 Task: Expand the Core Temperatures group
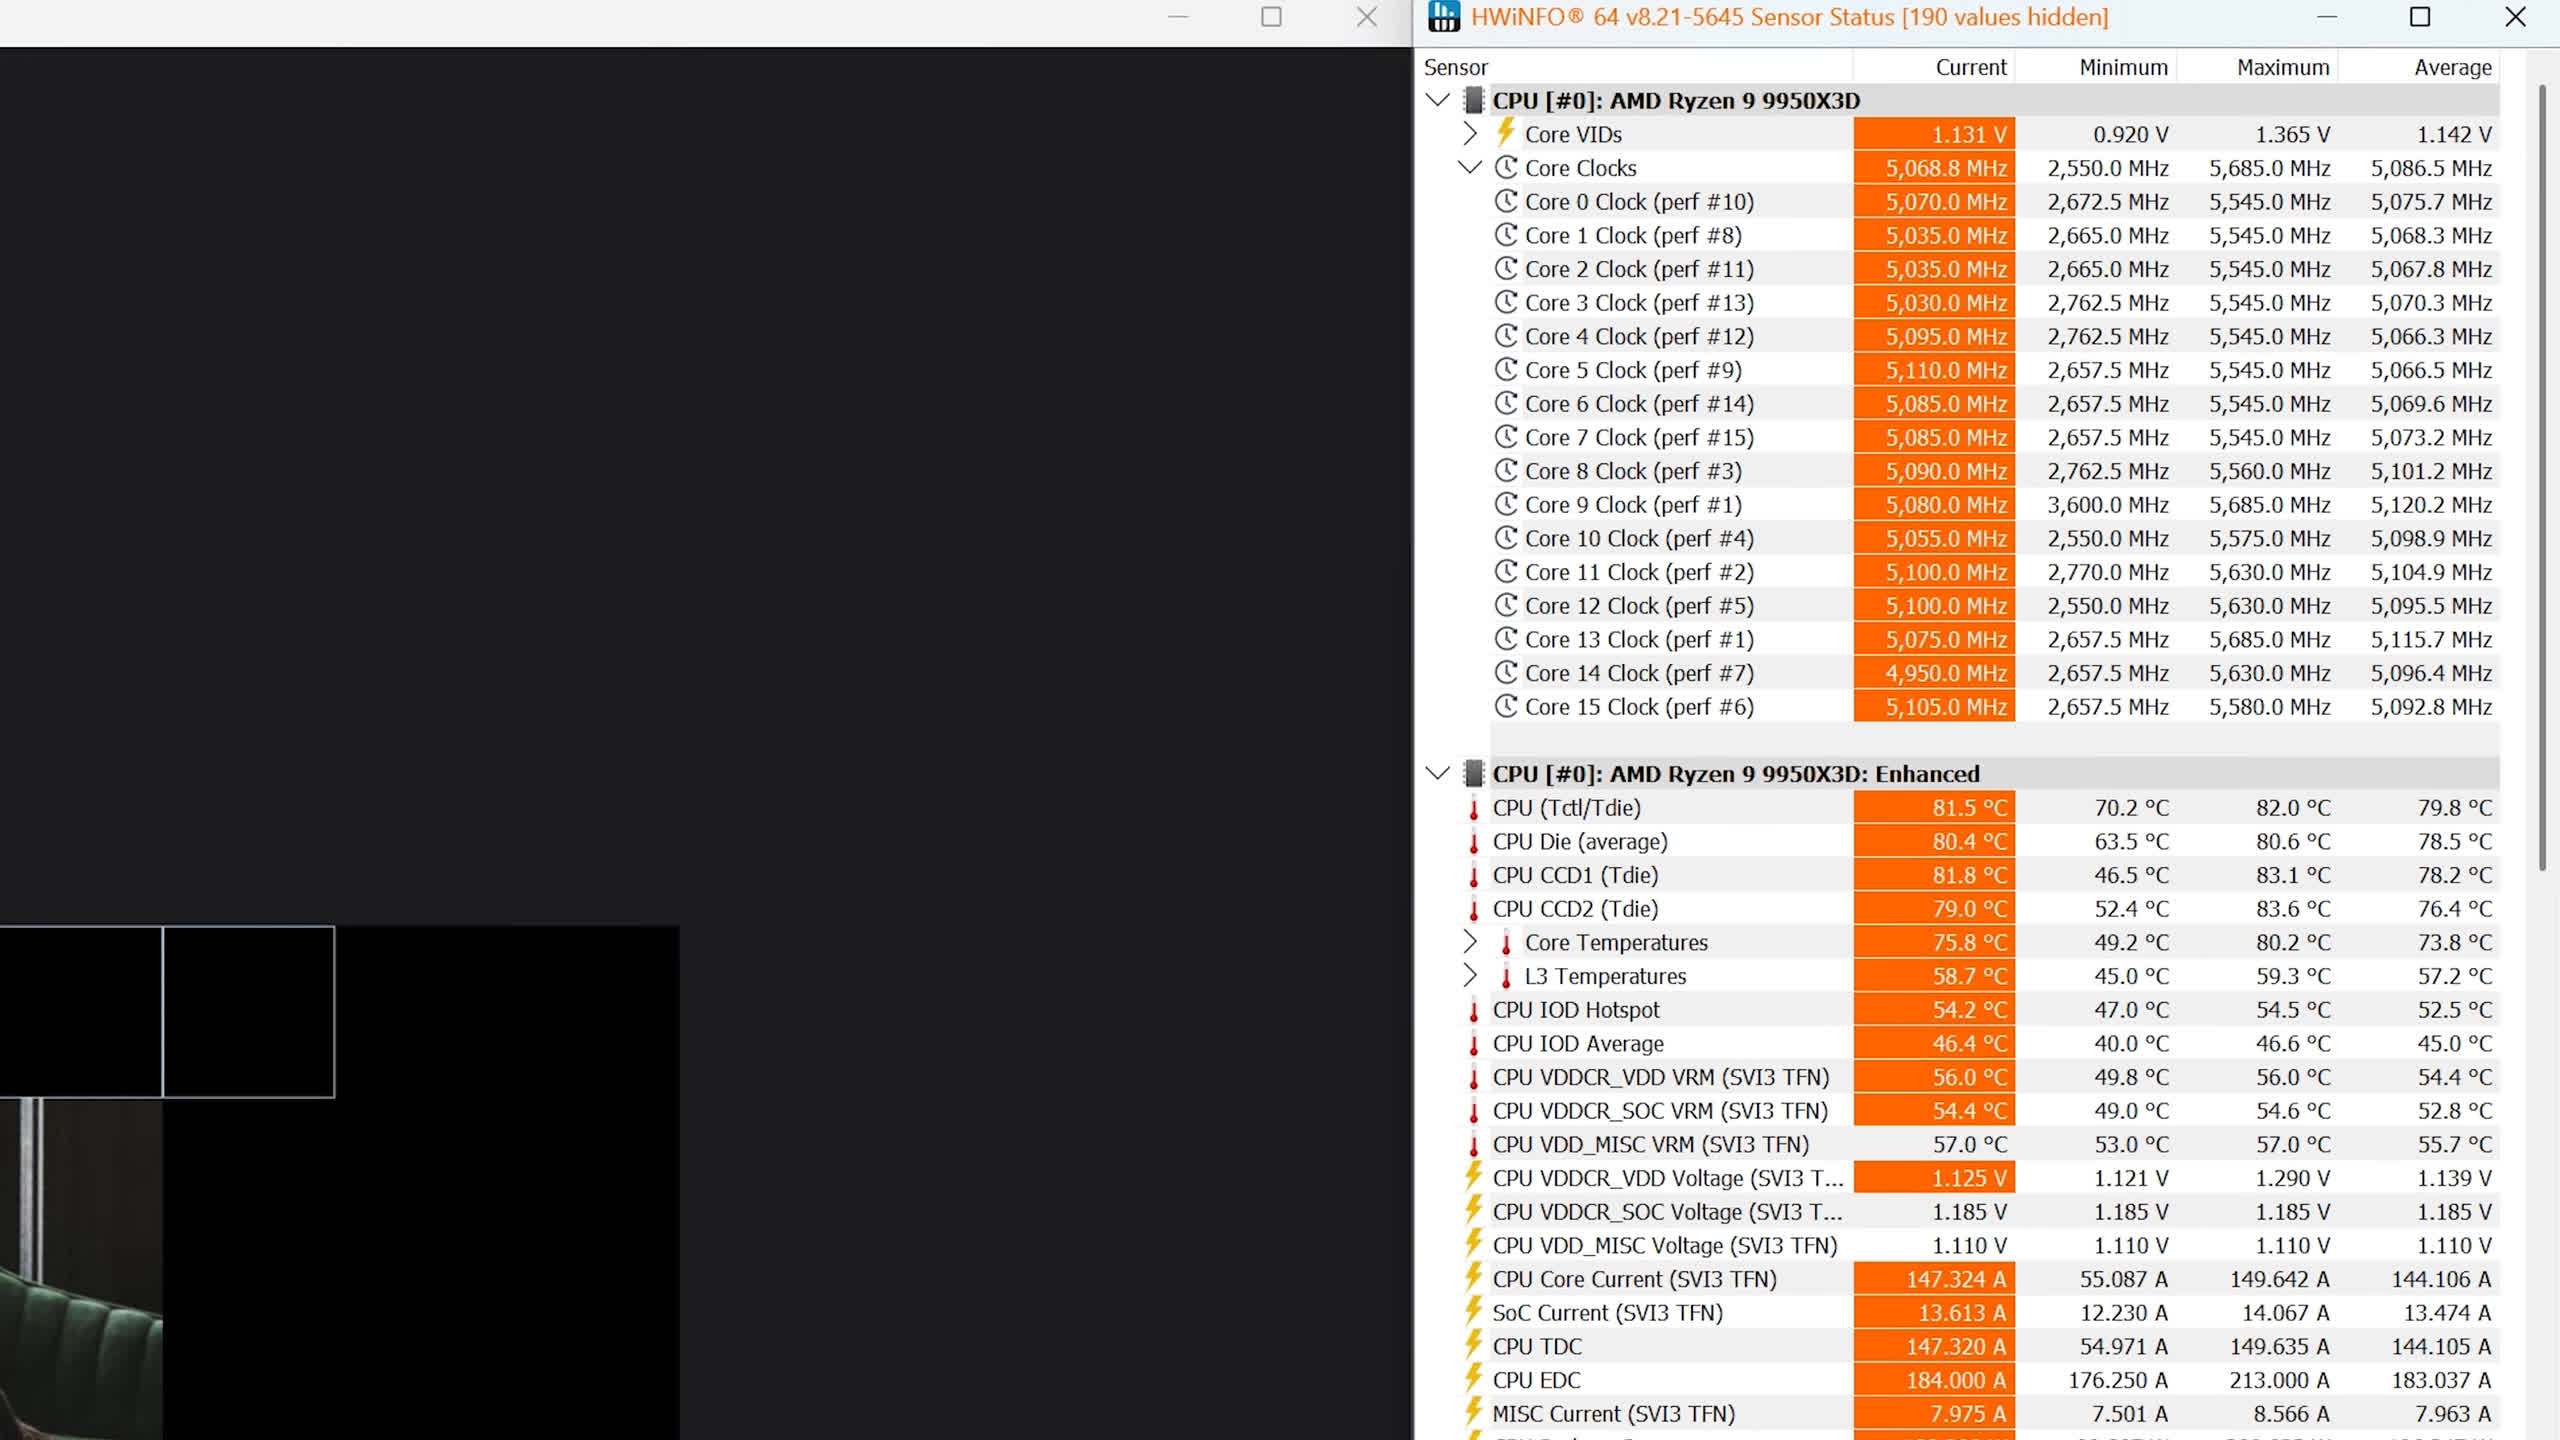tap(1469, 942)
